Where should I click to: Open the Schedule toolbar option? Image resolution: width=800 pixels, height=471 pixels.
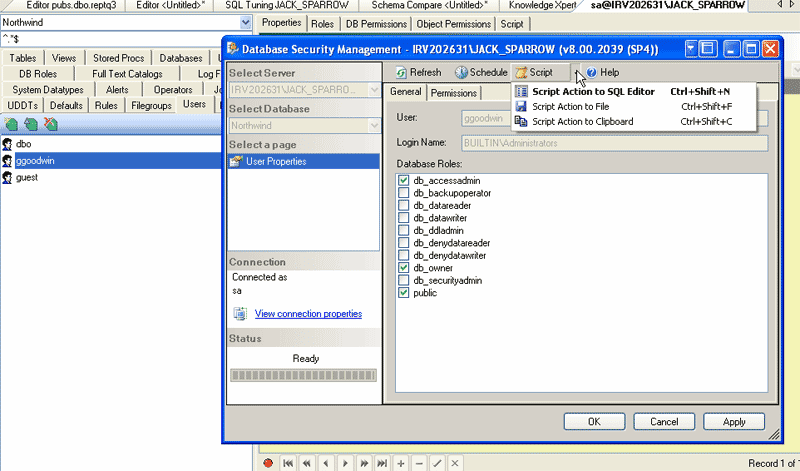481,72
